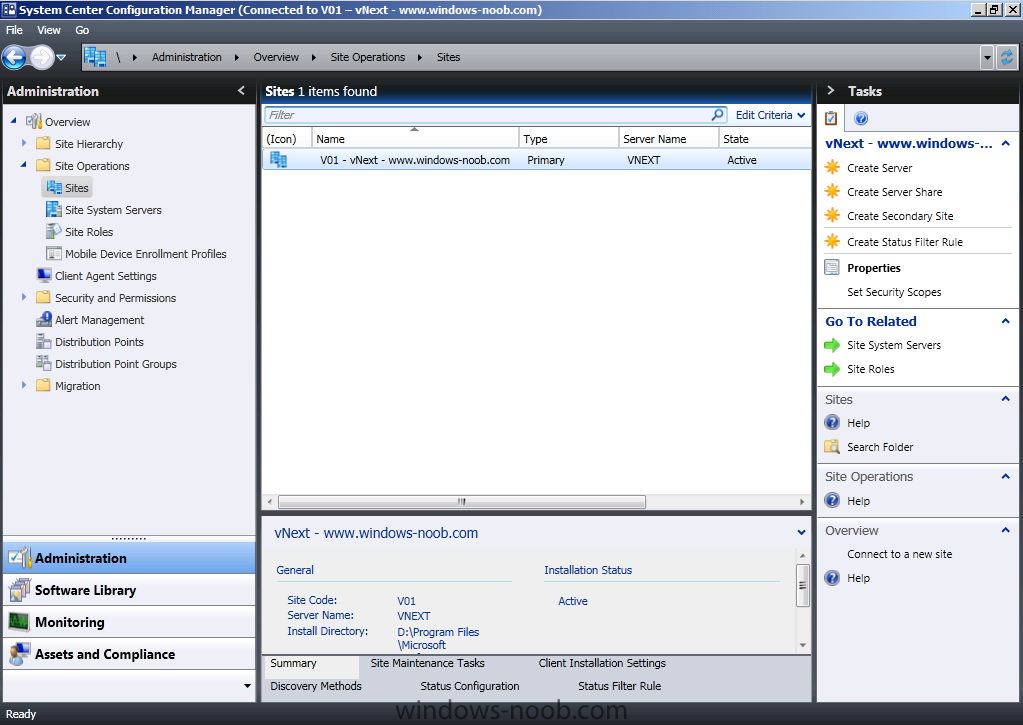
Task: Open the address bar dropdown arrow
Action: (987, 57)
